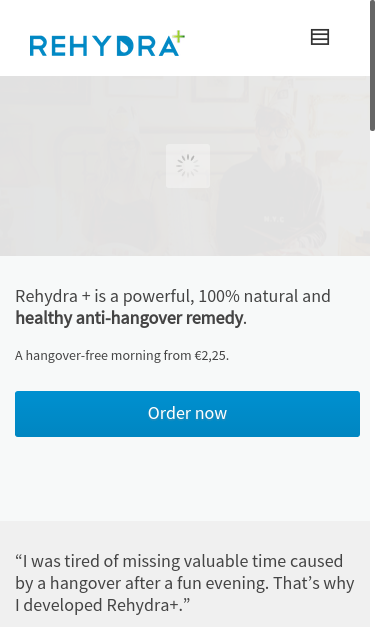Click the "I developed Rehydra+." closing line
This screenshot has width=375, height=627.
click(103, 605)
